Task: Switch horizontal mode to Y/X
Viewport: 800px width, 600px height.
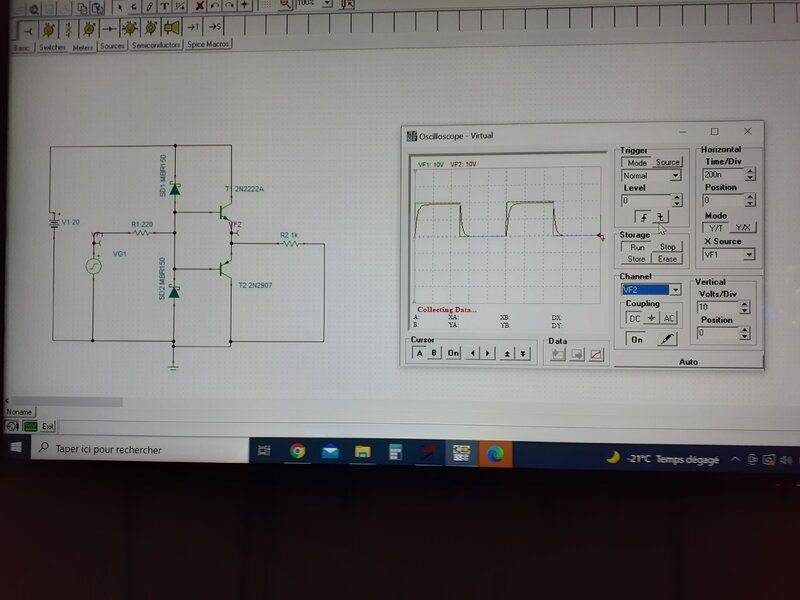Action: pyautogui.click(x=743, y=228)
